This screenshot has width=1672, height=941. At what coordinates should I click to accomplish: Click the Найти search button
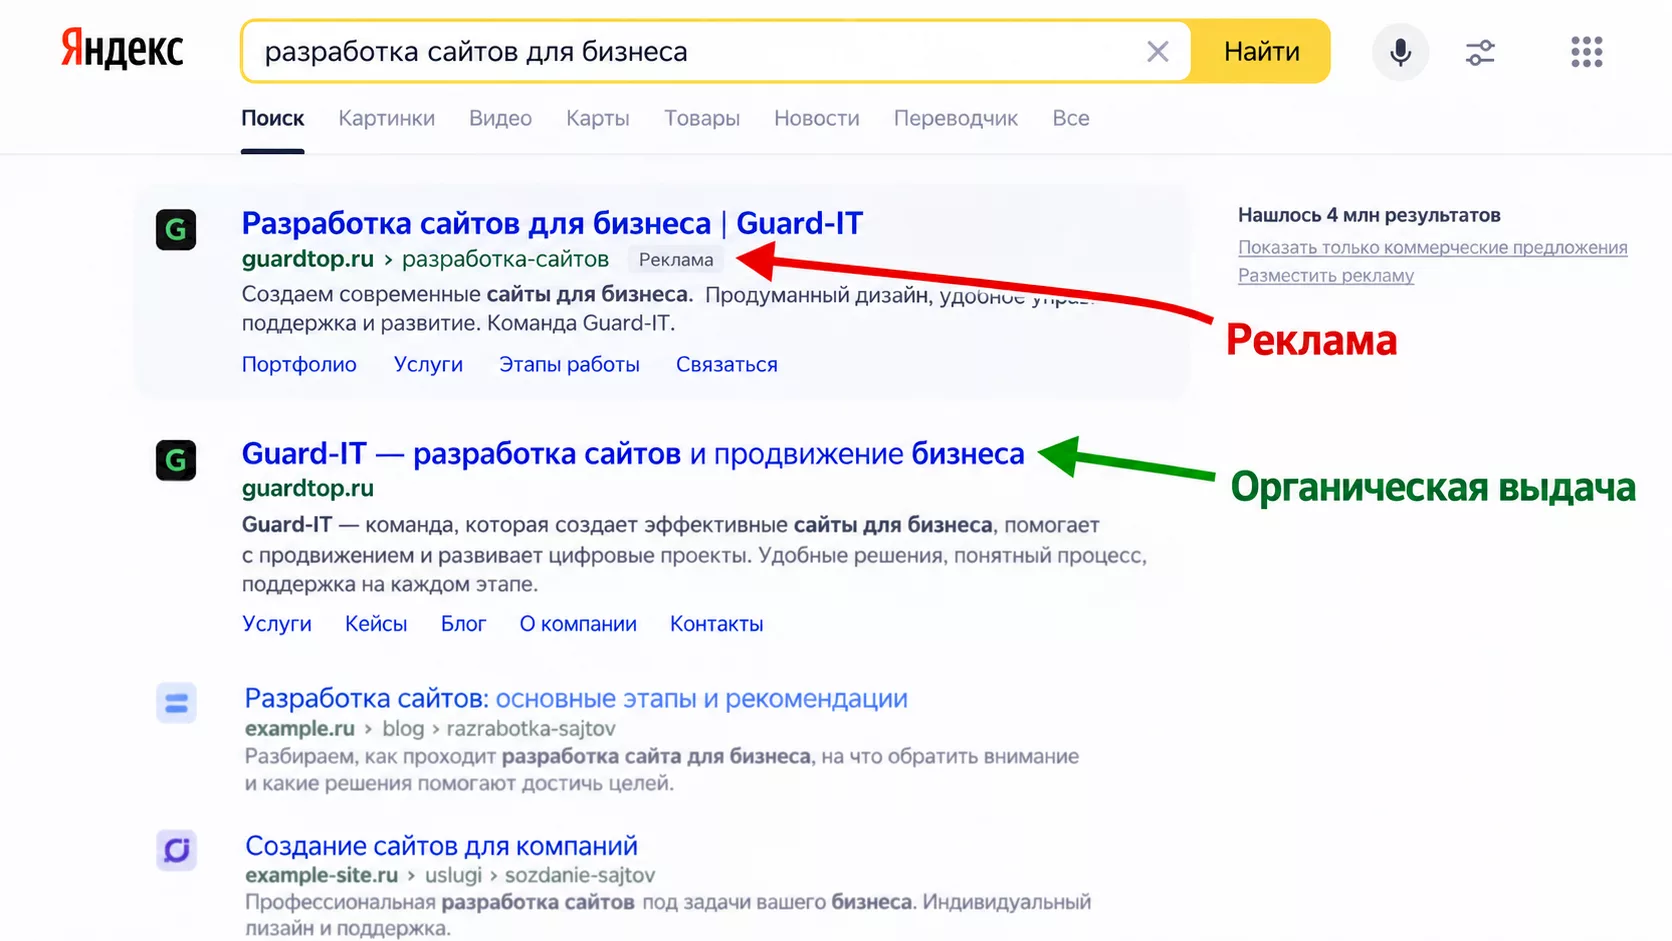click(x=1261, y=52)
